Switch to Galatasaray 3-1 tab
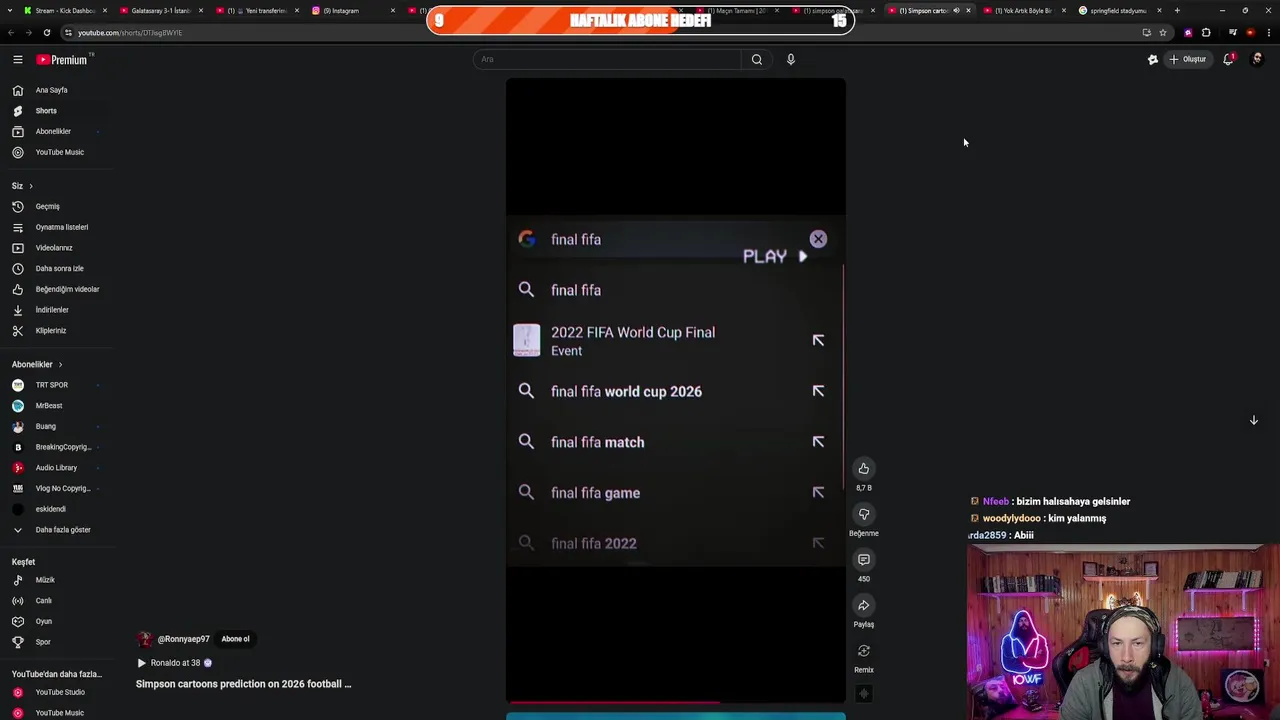Viewport: 1280px width, 720px height. click(160, 10)
